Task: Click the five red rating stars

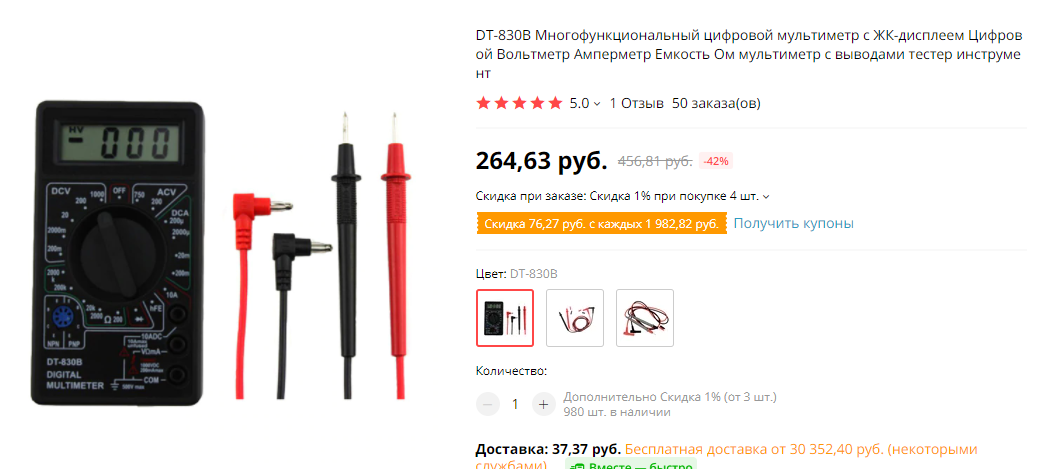Action: pos(519,103)
